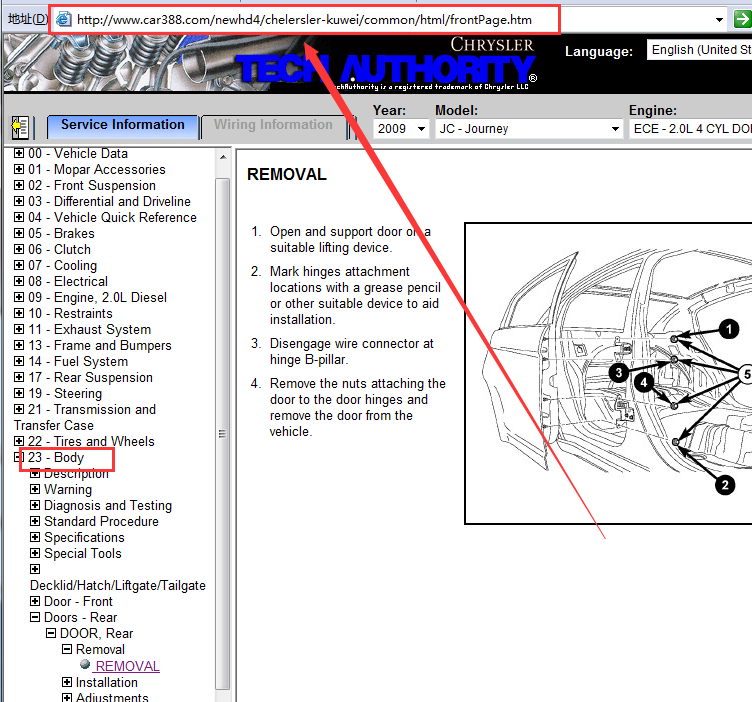Expand 14 - Fuel System node
752x702 pixels.
(19, 361)
